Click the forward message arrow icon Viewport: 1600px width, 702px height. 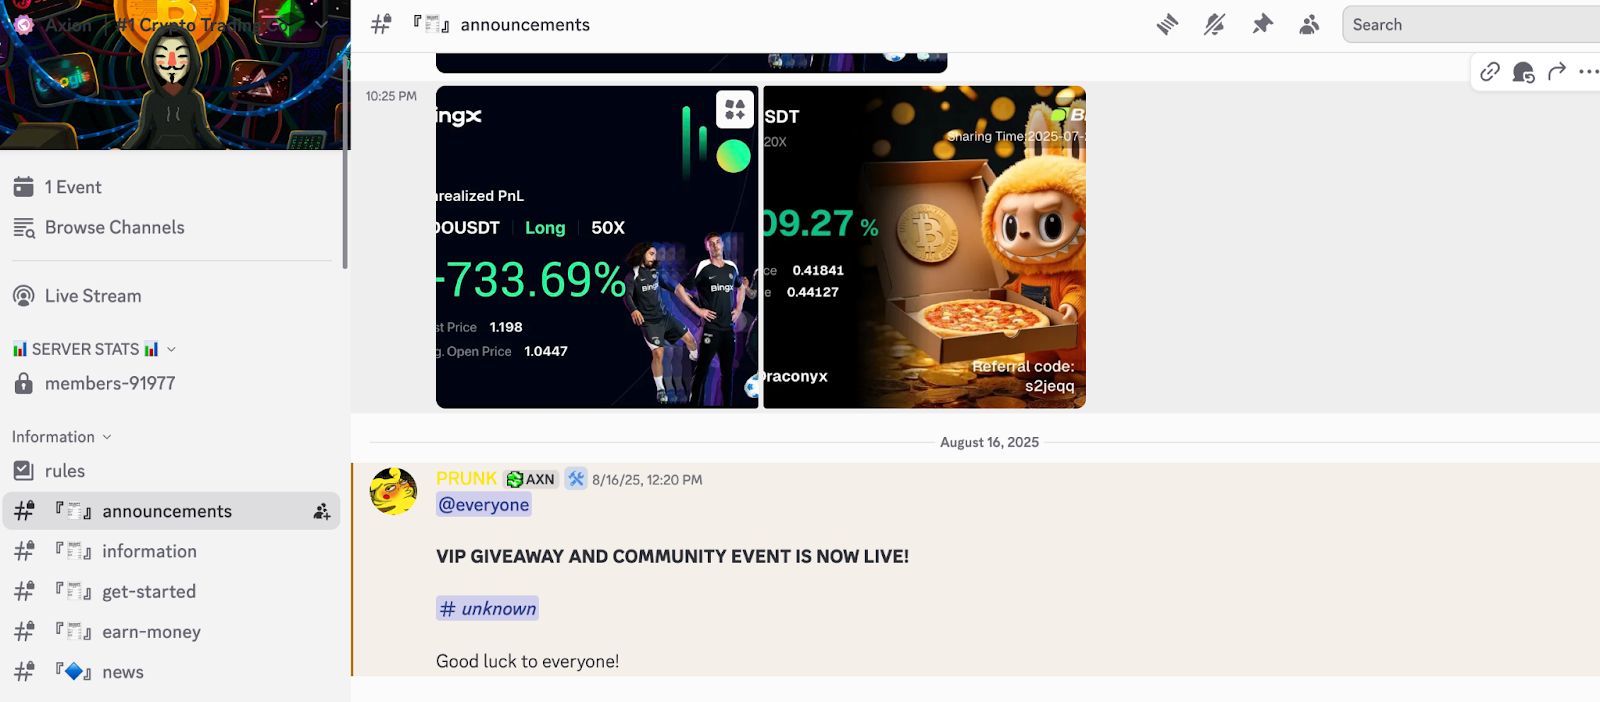[x=1556, y=72]
